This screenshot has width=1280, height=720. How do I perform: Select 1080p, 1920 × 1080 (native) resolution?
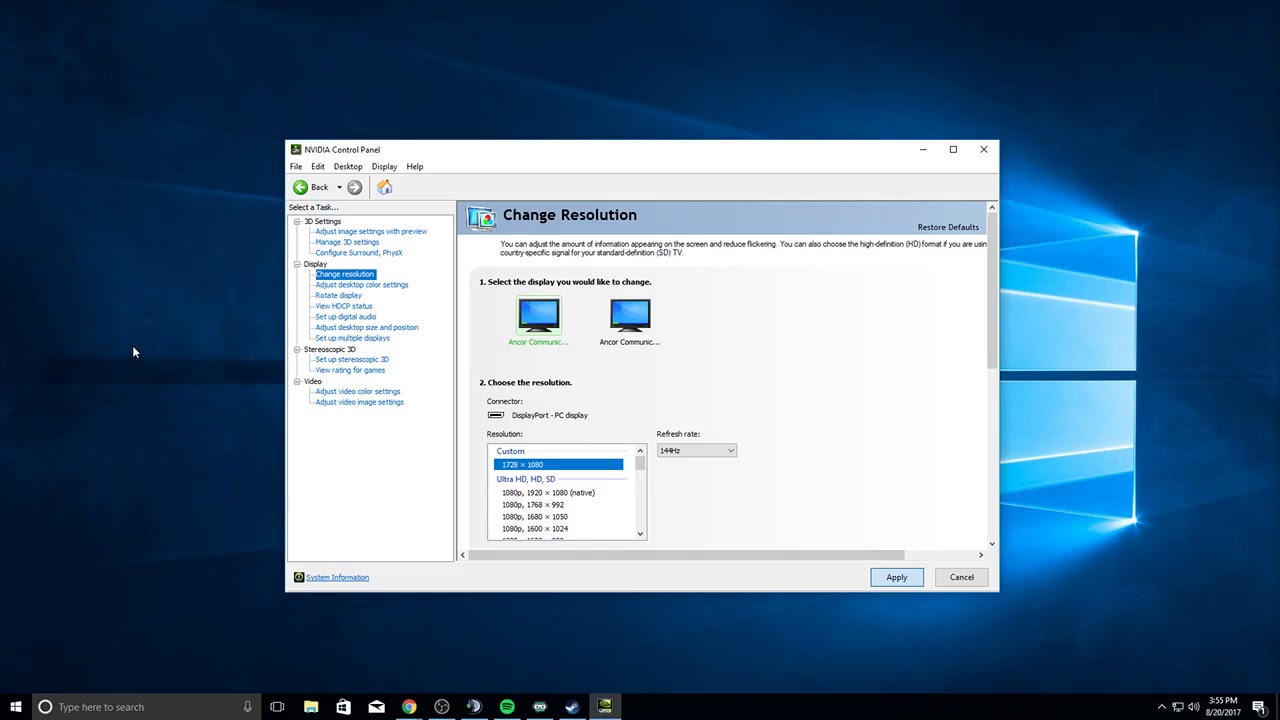548,493
